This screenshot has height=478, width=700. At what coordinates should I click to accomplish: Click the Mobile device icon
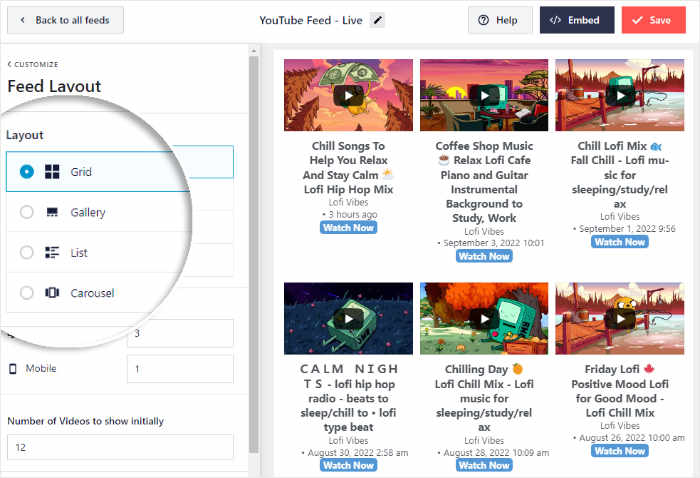click(x=13, y=369)
